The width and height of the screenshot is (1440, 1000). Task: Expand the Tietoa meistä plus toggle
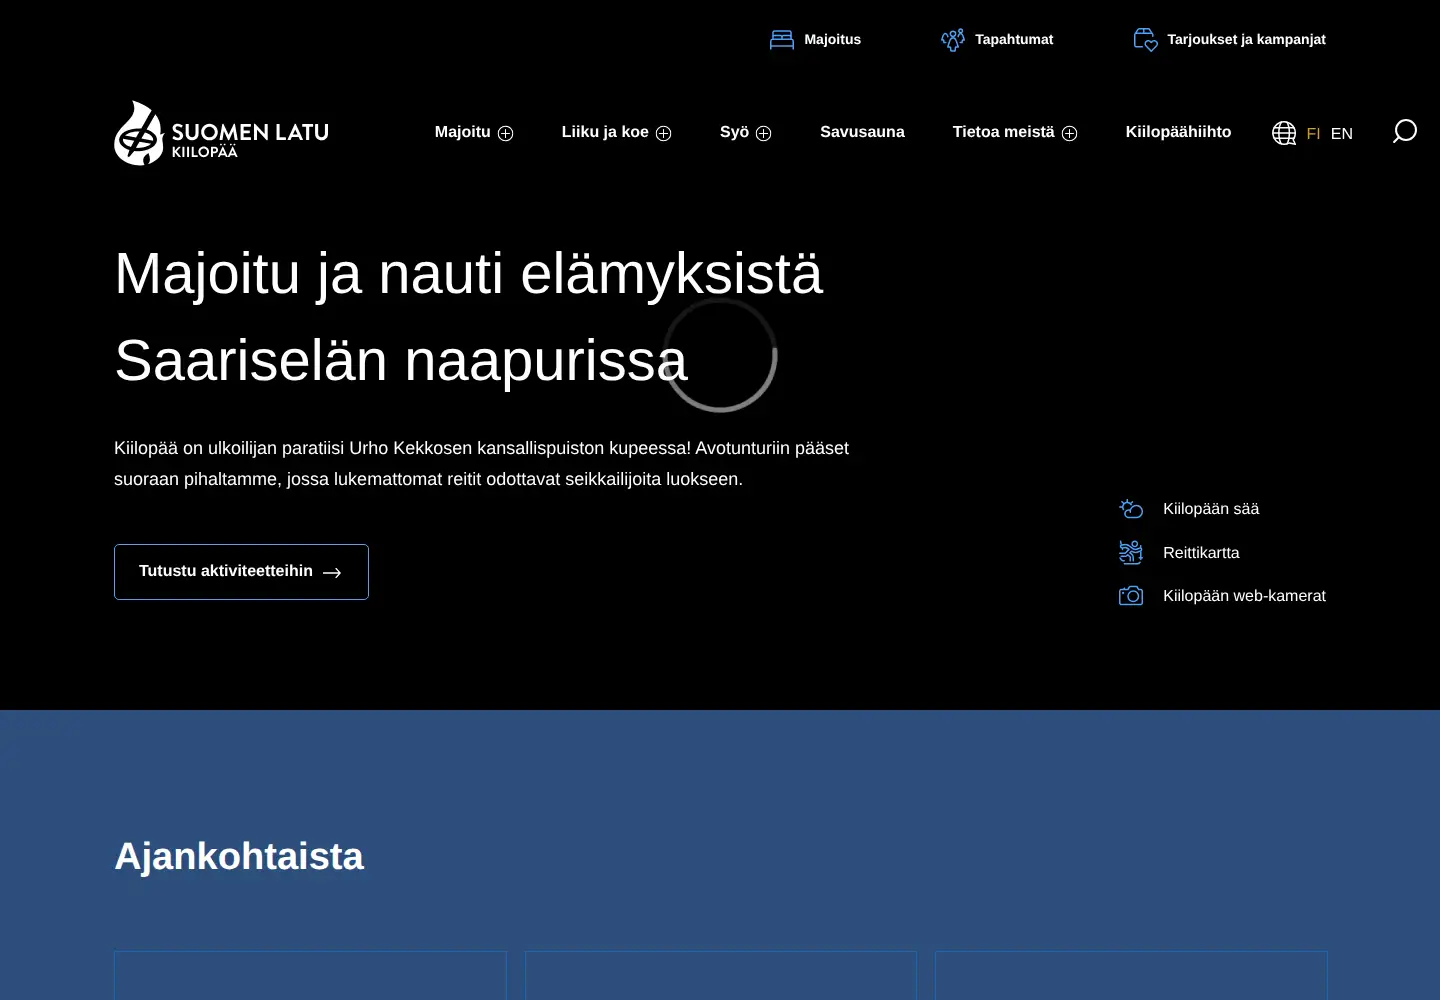tap(1070, 133)
